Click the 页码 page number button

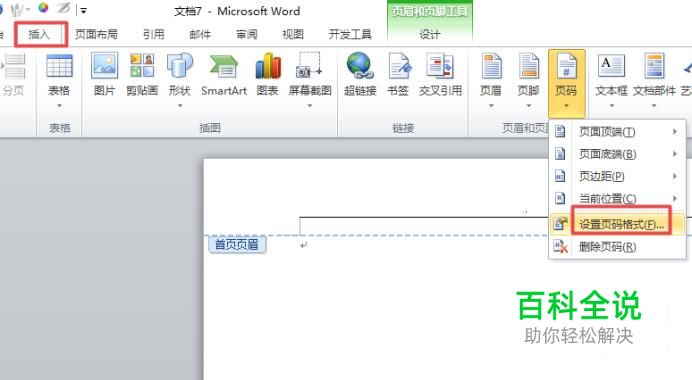(567, 83)
